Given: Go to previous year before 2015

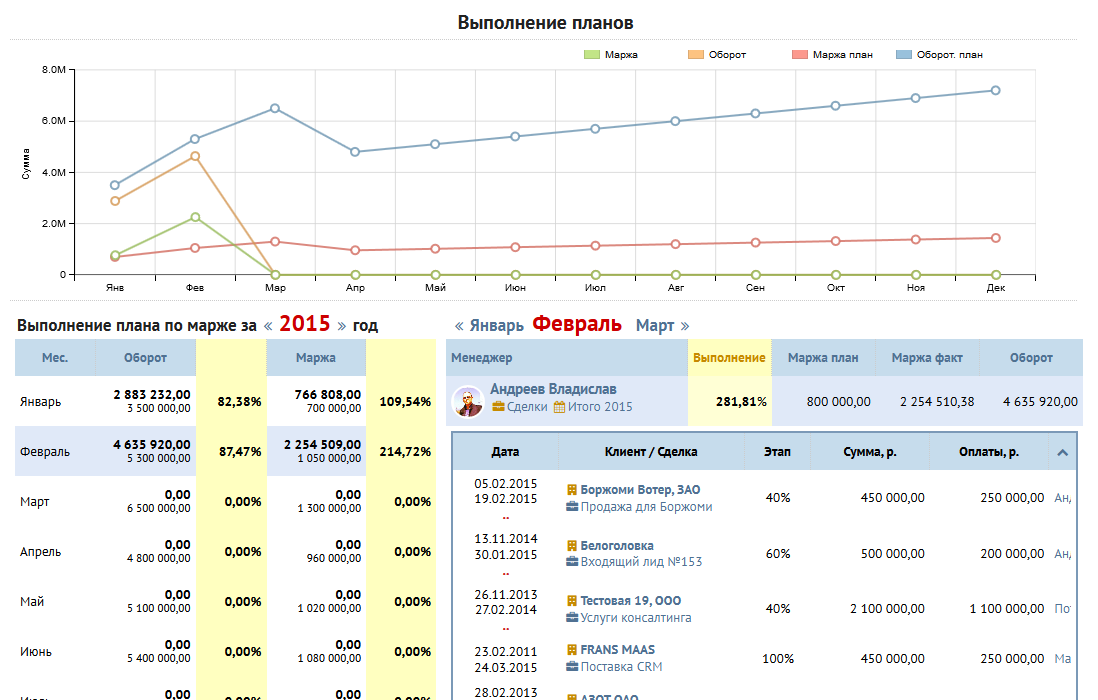Looking at the screenshot, I should 268,326.
